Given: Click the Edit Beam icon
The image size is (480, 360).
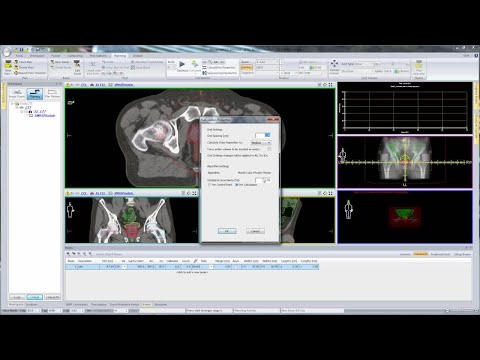Looking at the screenshot, I should pos(77,64).
